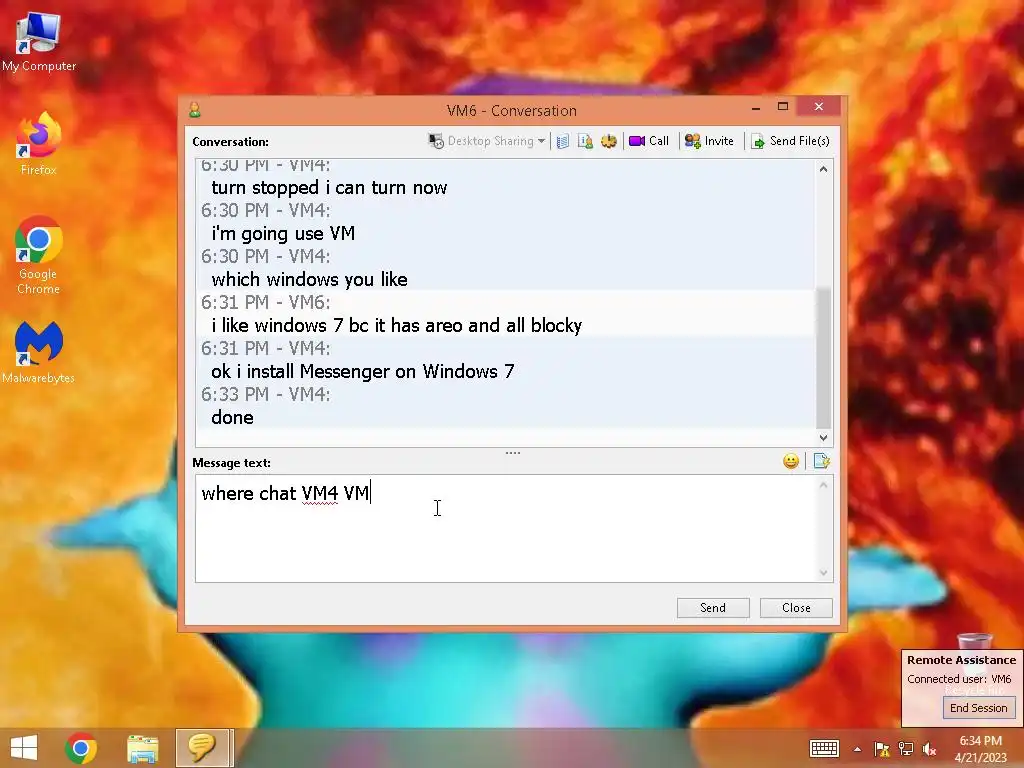
Task: Click the muted volume tray icon
Action: [929, 749]
